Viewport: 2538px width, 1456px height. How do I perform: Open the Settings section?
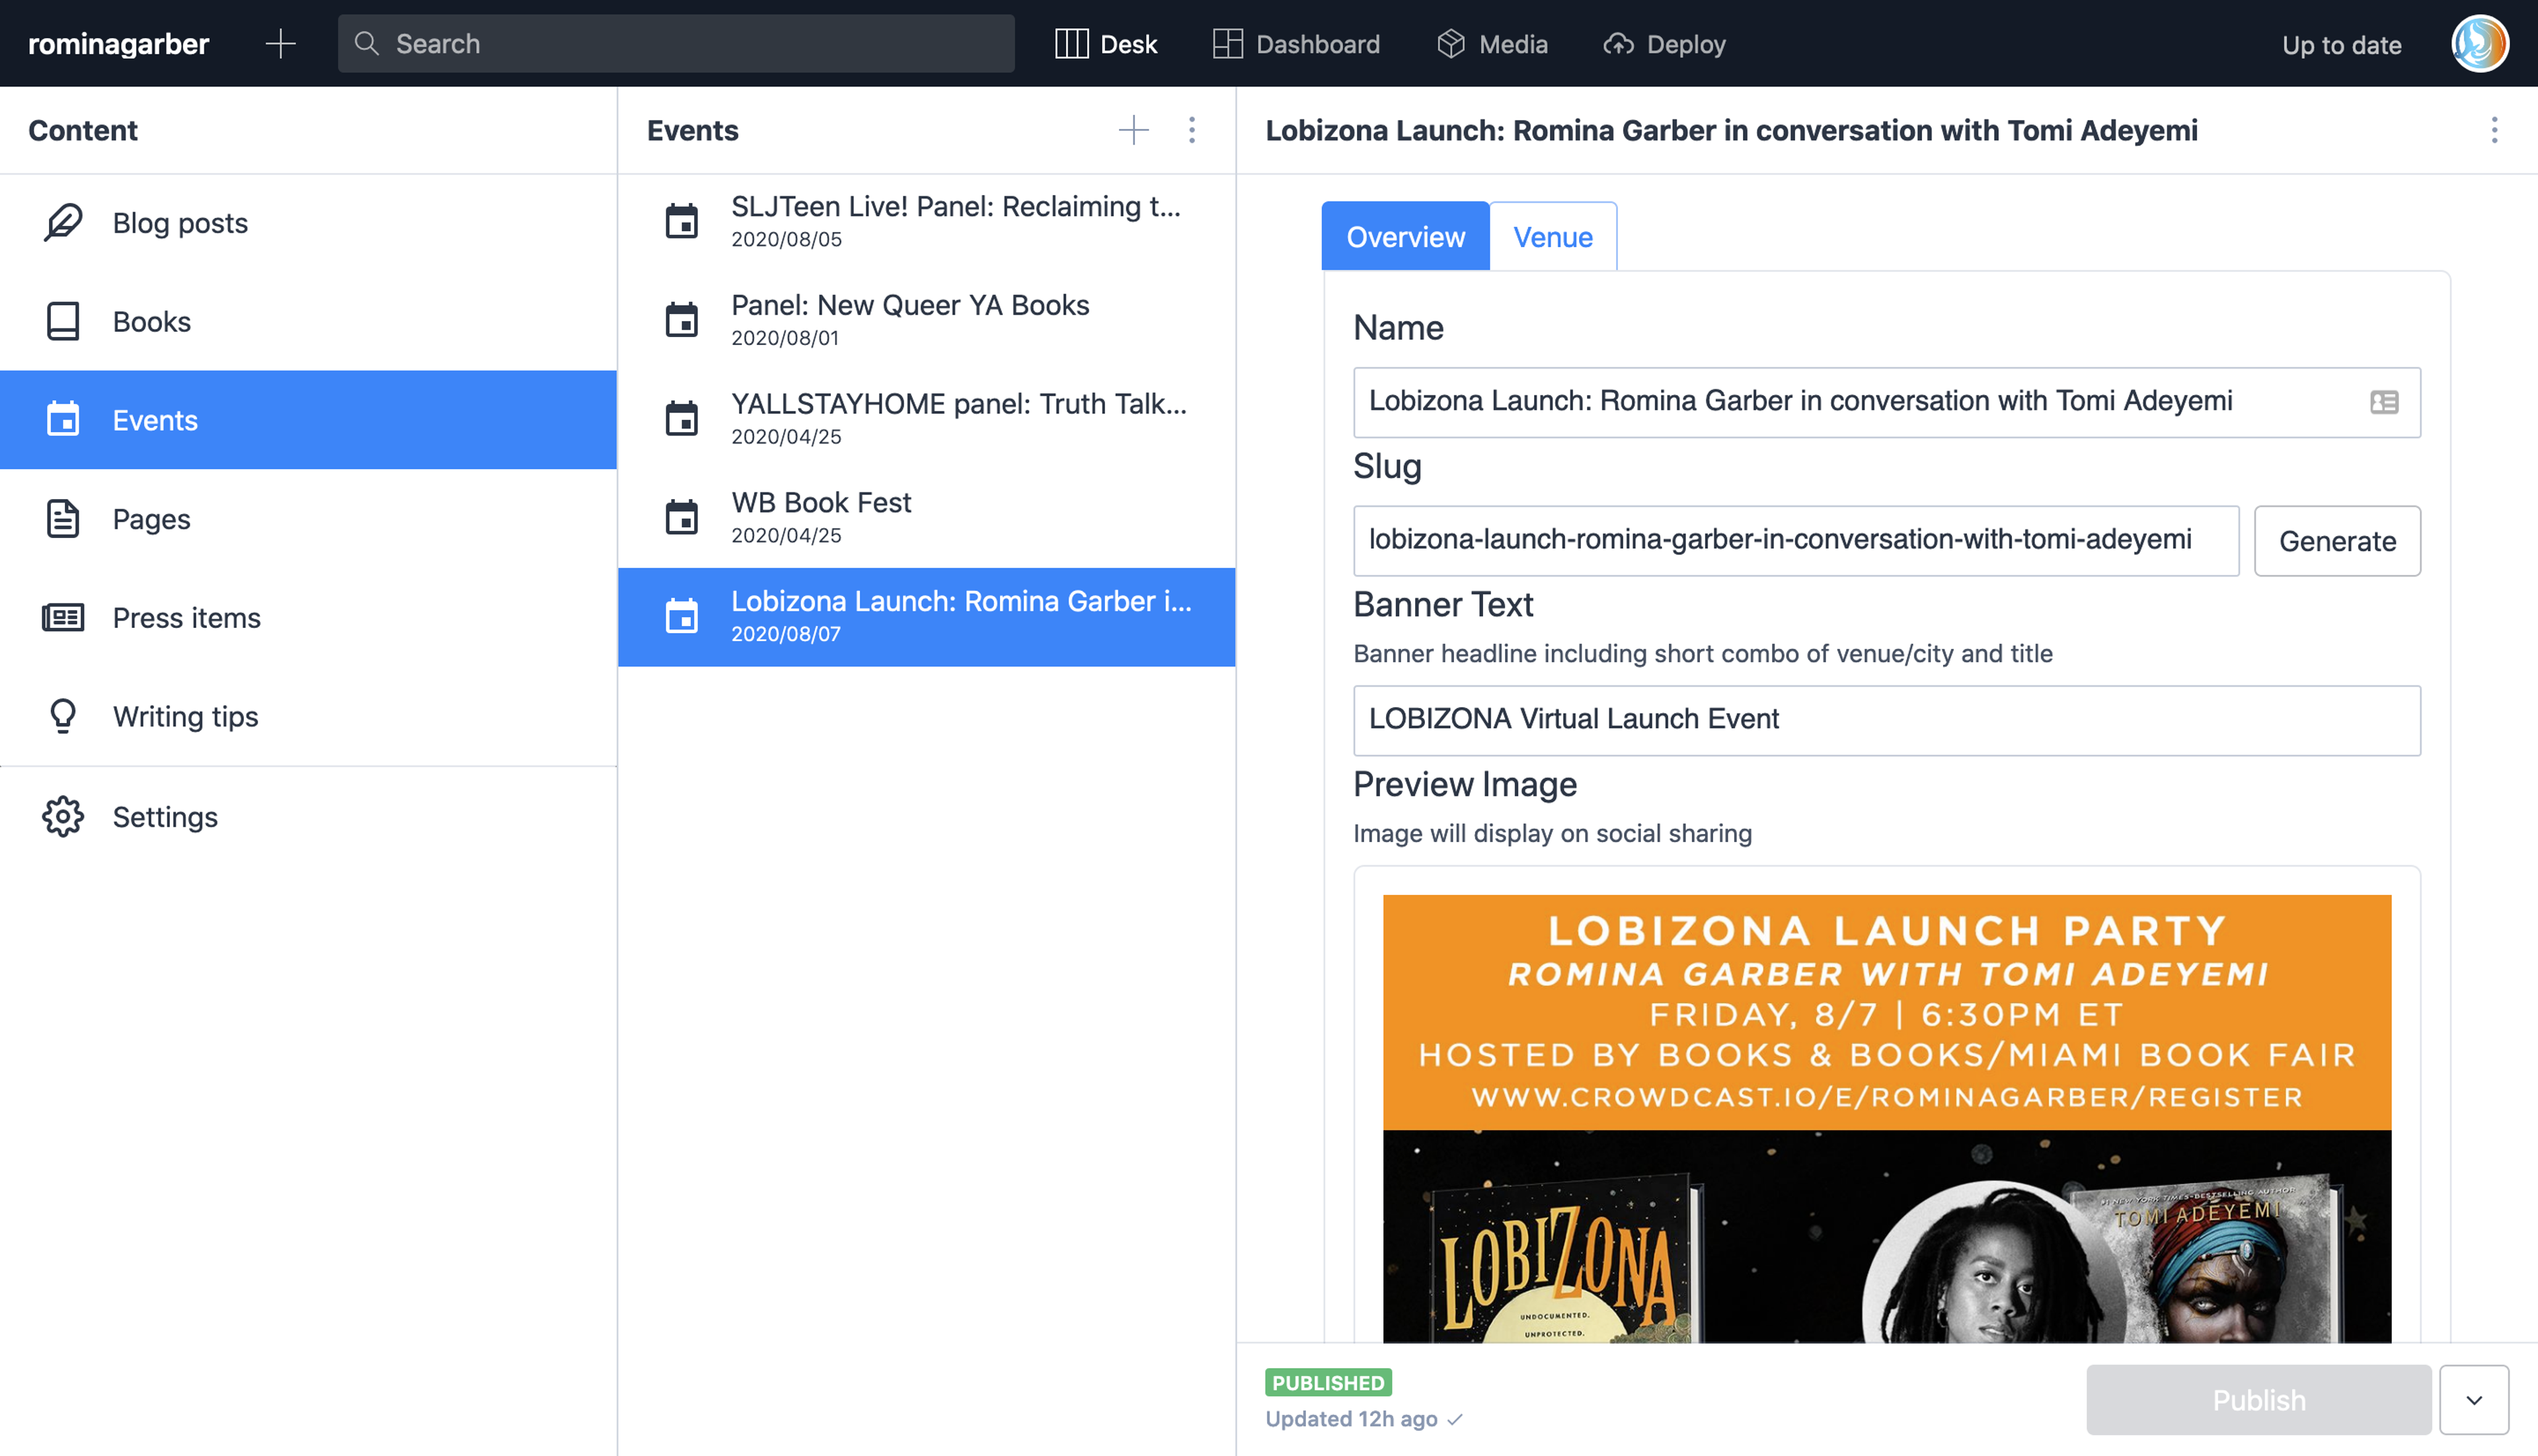[x=165, y=817]
